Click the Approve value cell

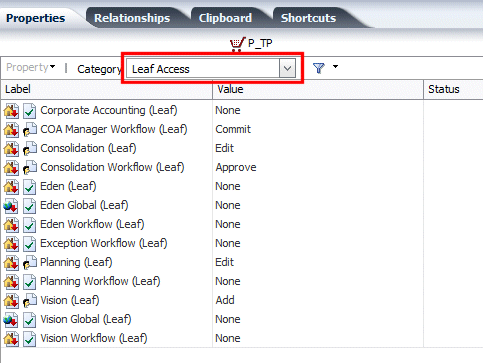coord(236,167)
